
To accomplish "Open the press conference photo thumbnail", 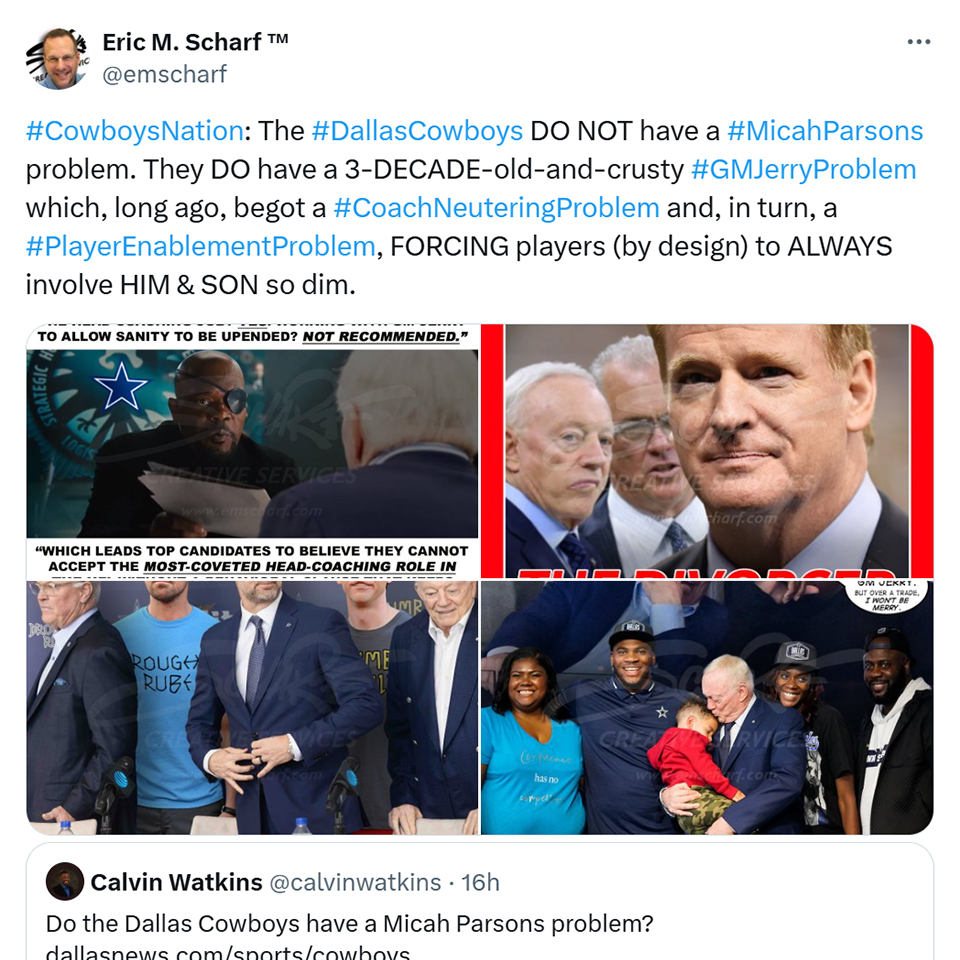I will pos(252,708).
